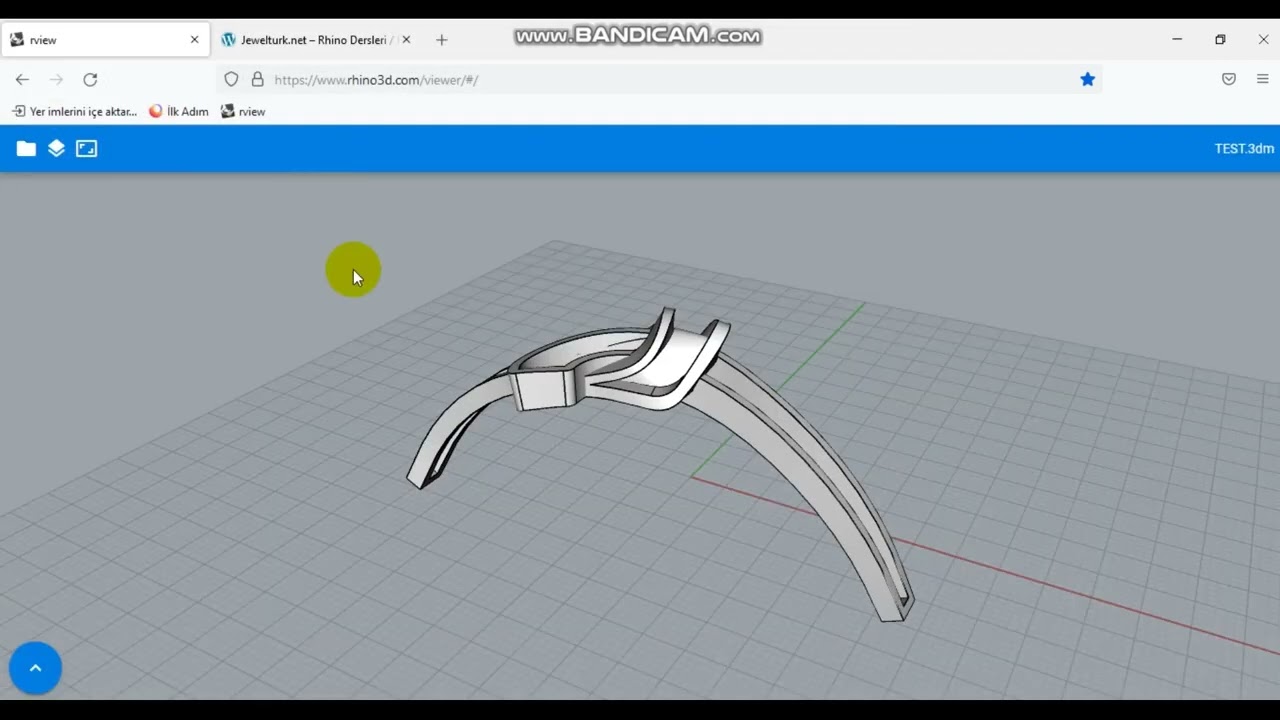1280x720 pixels.
Task: Toggle the bookmark star for this page
Action: (x=1087, y=80)
